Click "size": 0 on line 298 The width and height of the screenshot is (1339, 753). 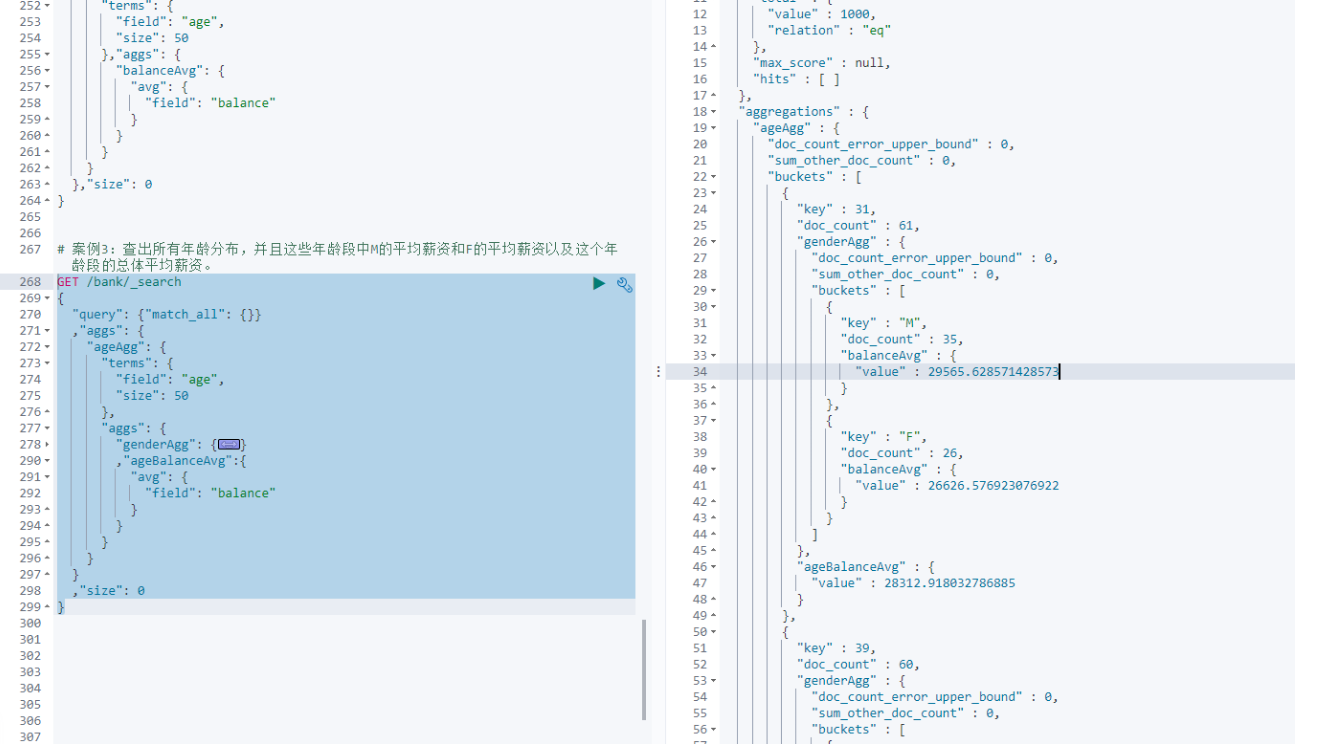[x=112, y=590]
